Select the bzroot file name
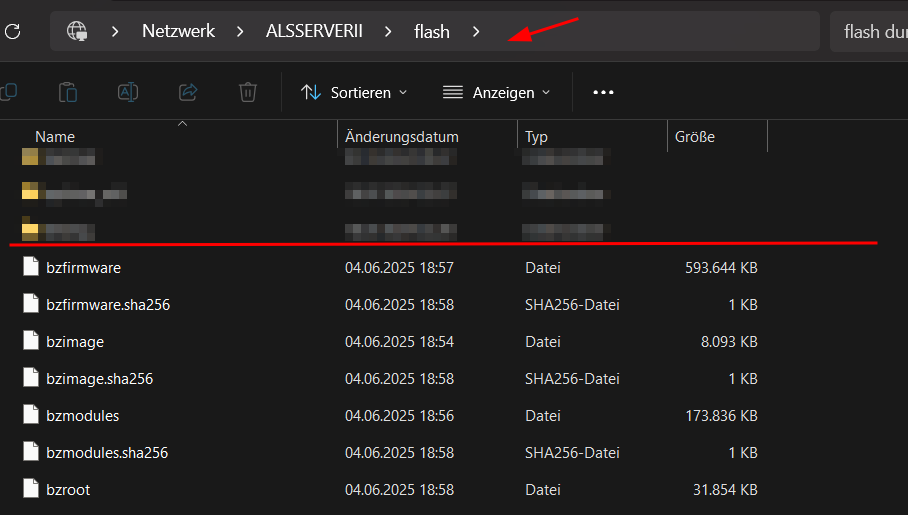 coord(68,490)
